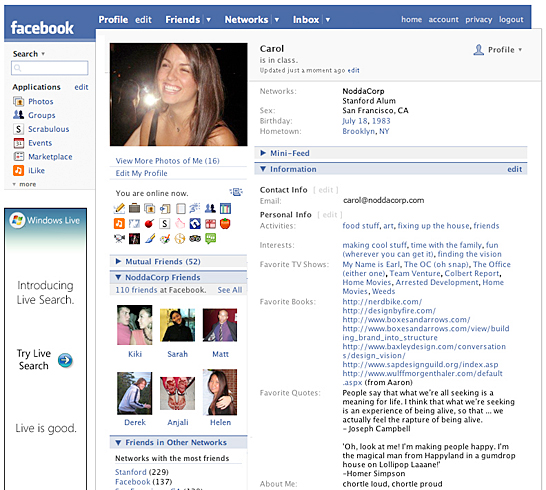Click 'edit' next to Profile in top bar

click(143, 20)
